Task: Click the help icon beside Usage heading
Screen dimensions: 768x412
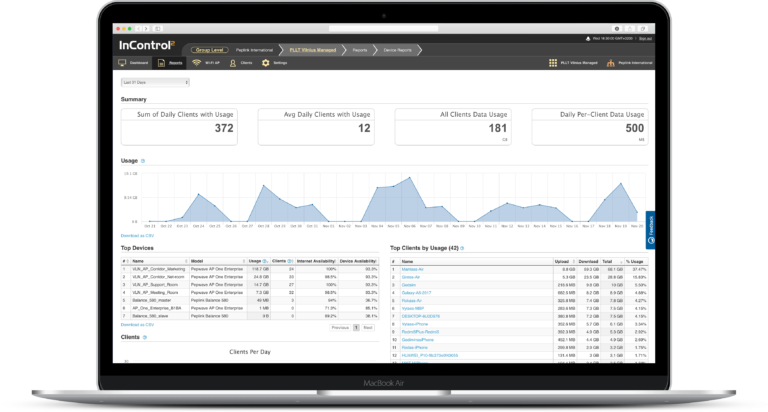Action: (143, 161)
